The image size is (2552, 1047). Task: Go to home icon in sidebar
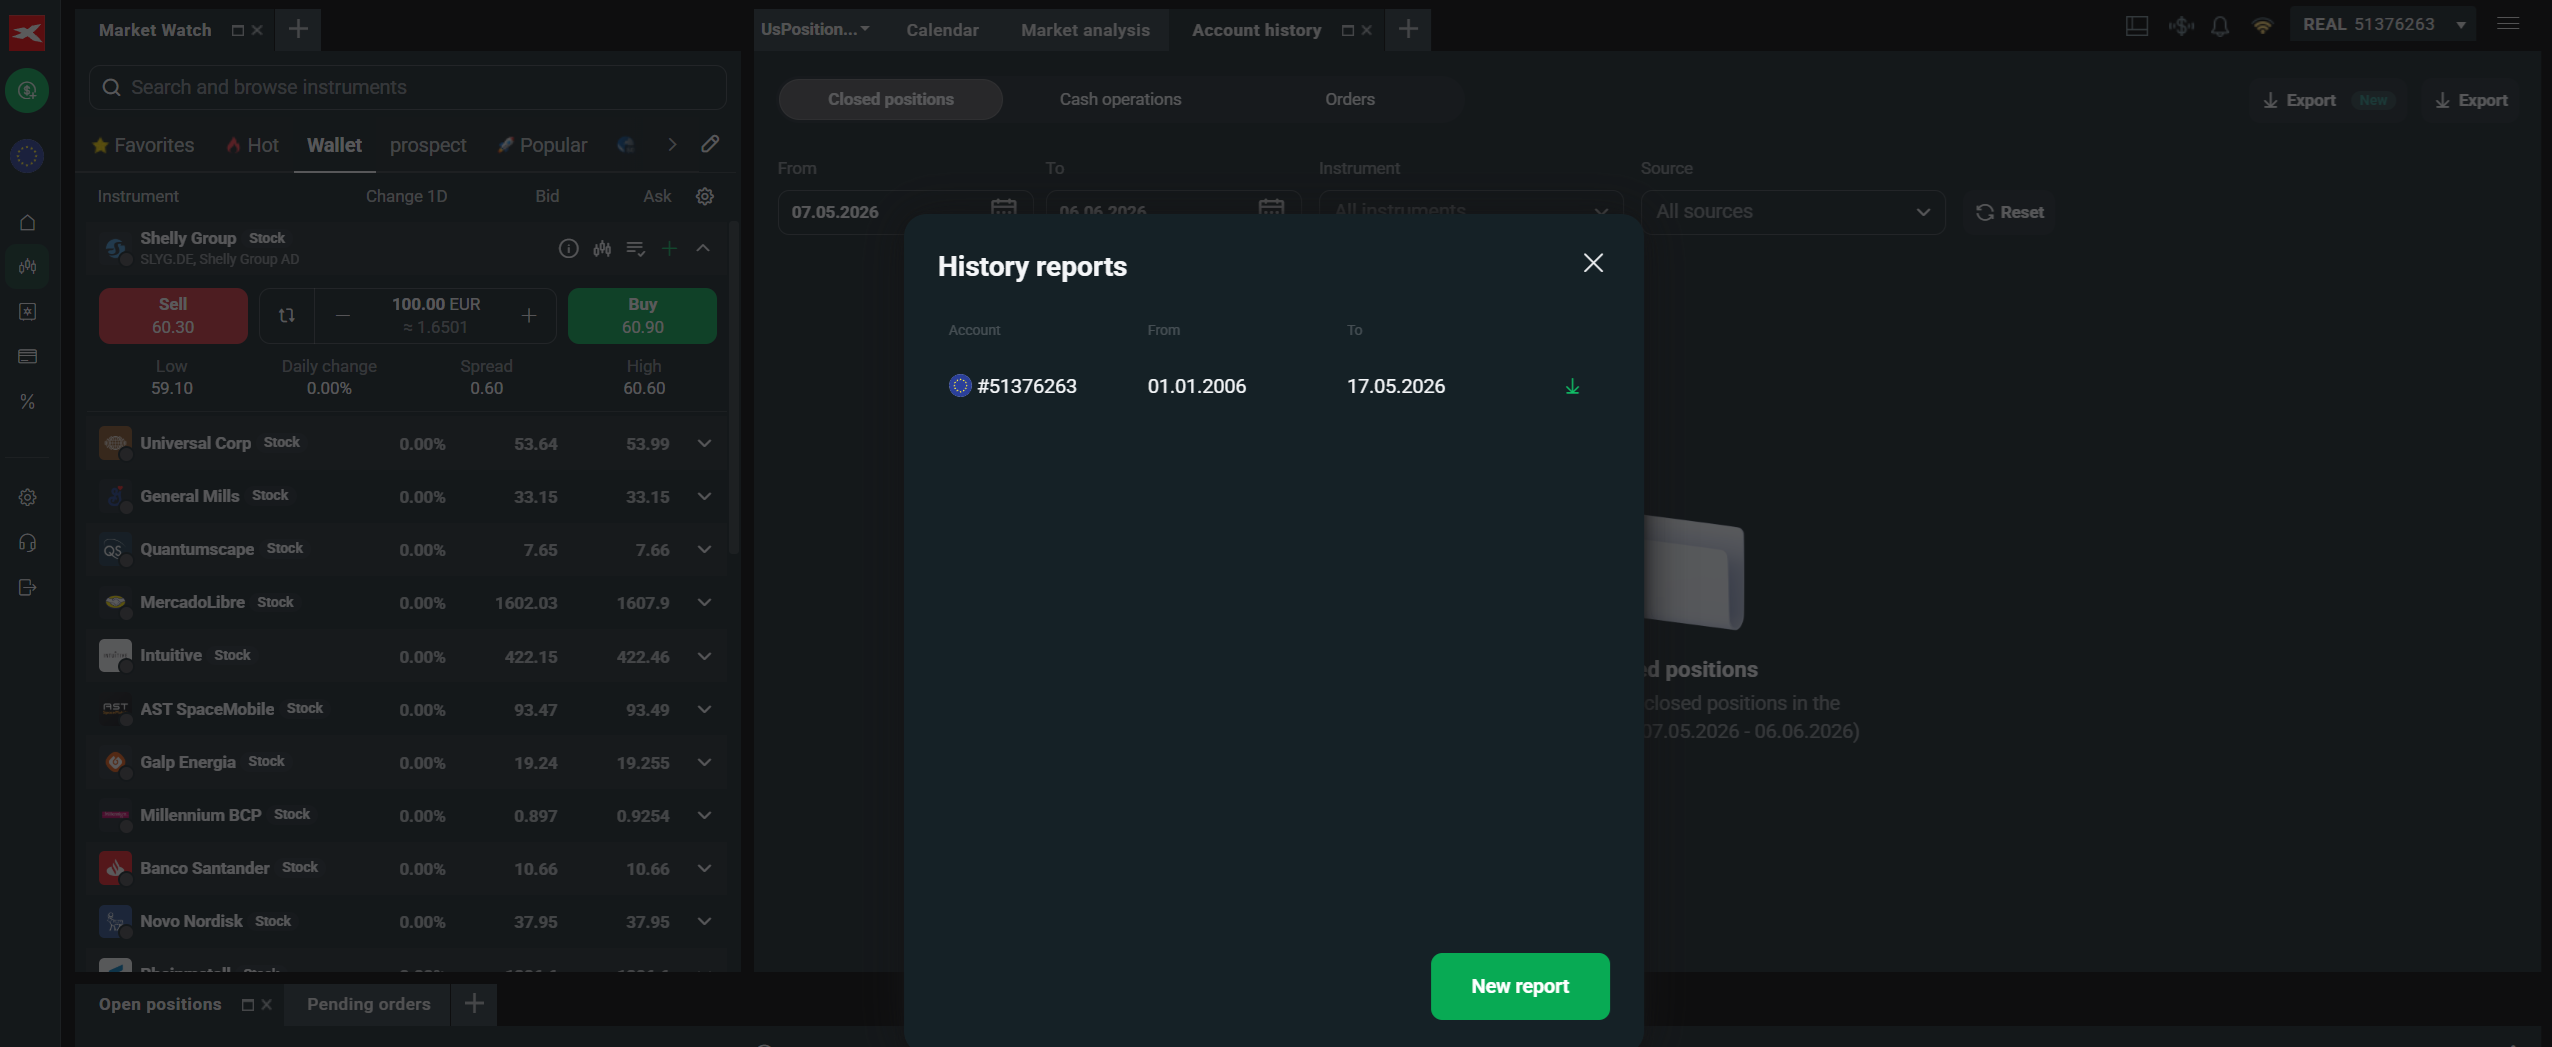click(x=27, y=222)
